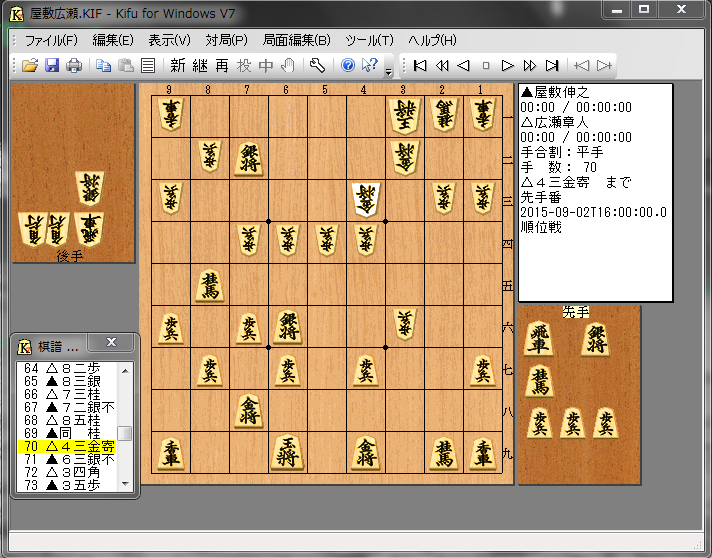Jump to first move of the game

coord(420,65)
